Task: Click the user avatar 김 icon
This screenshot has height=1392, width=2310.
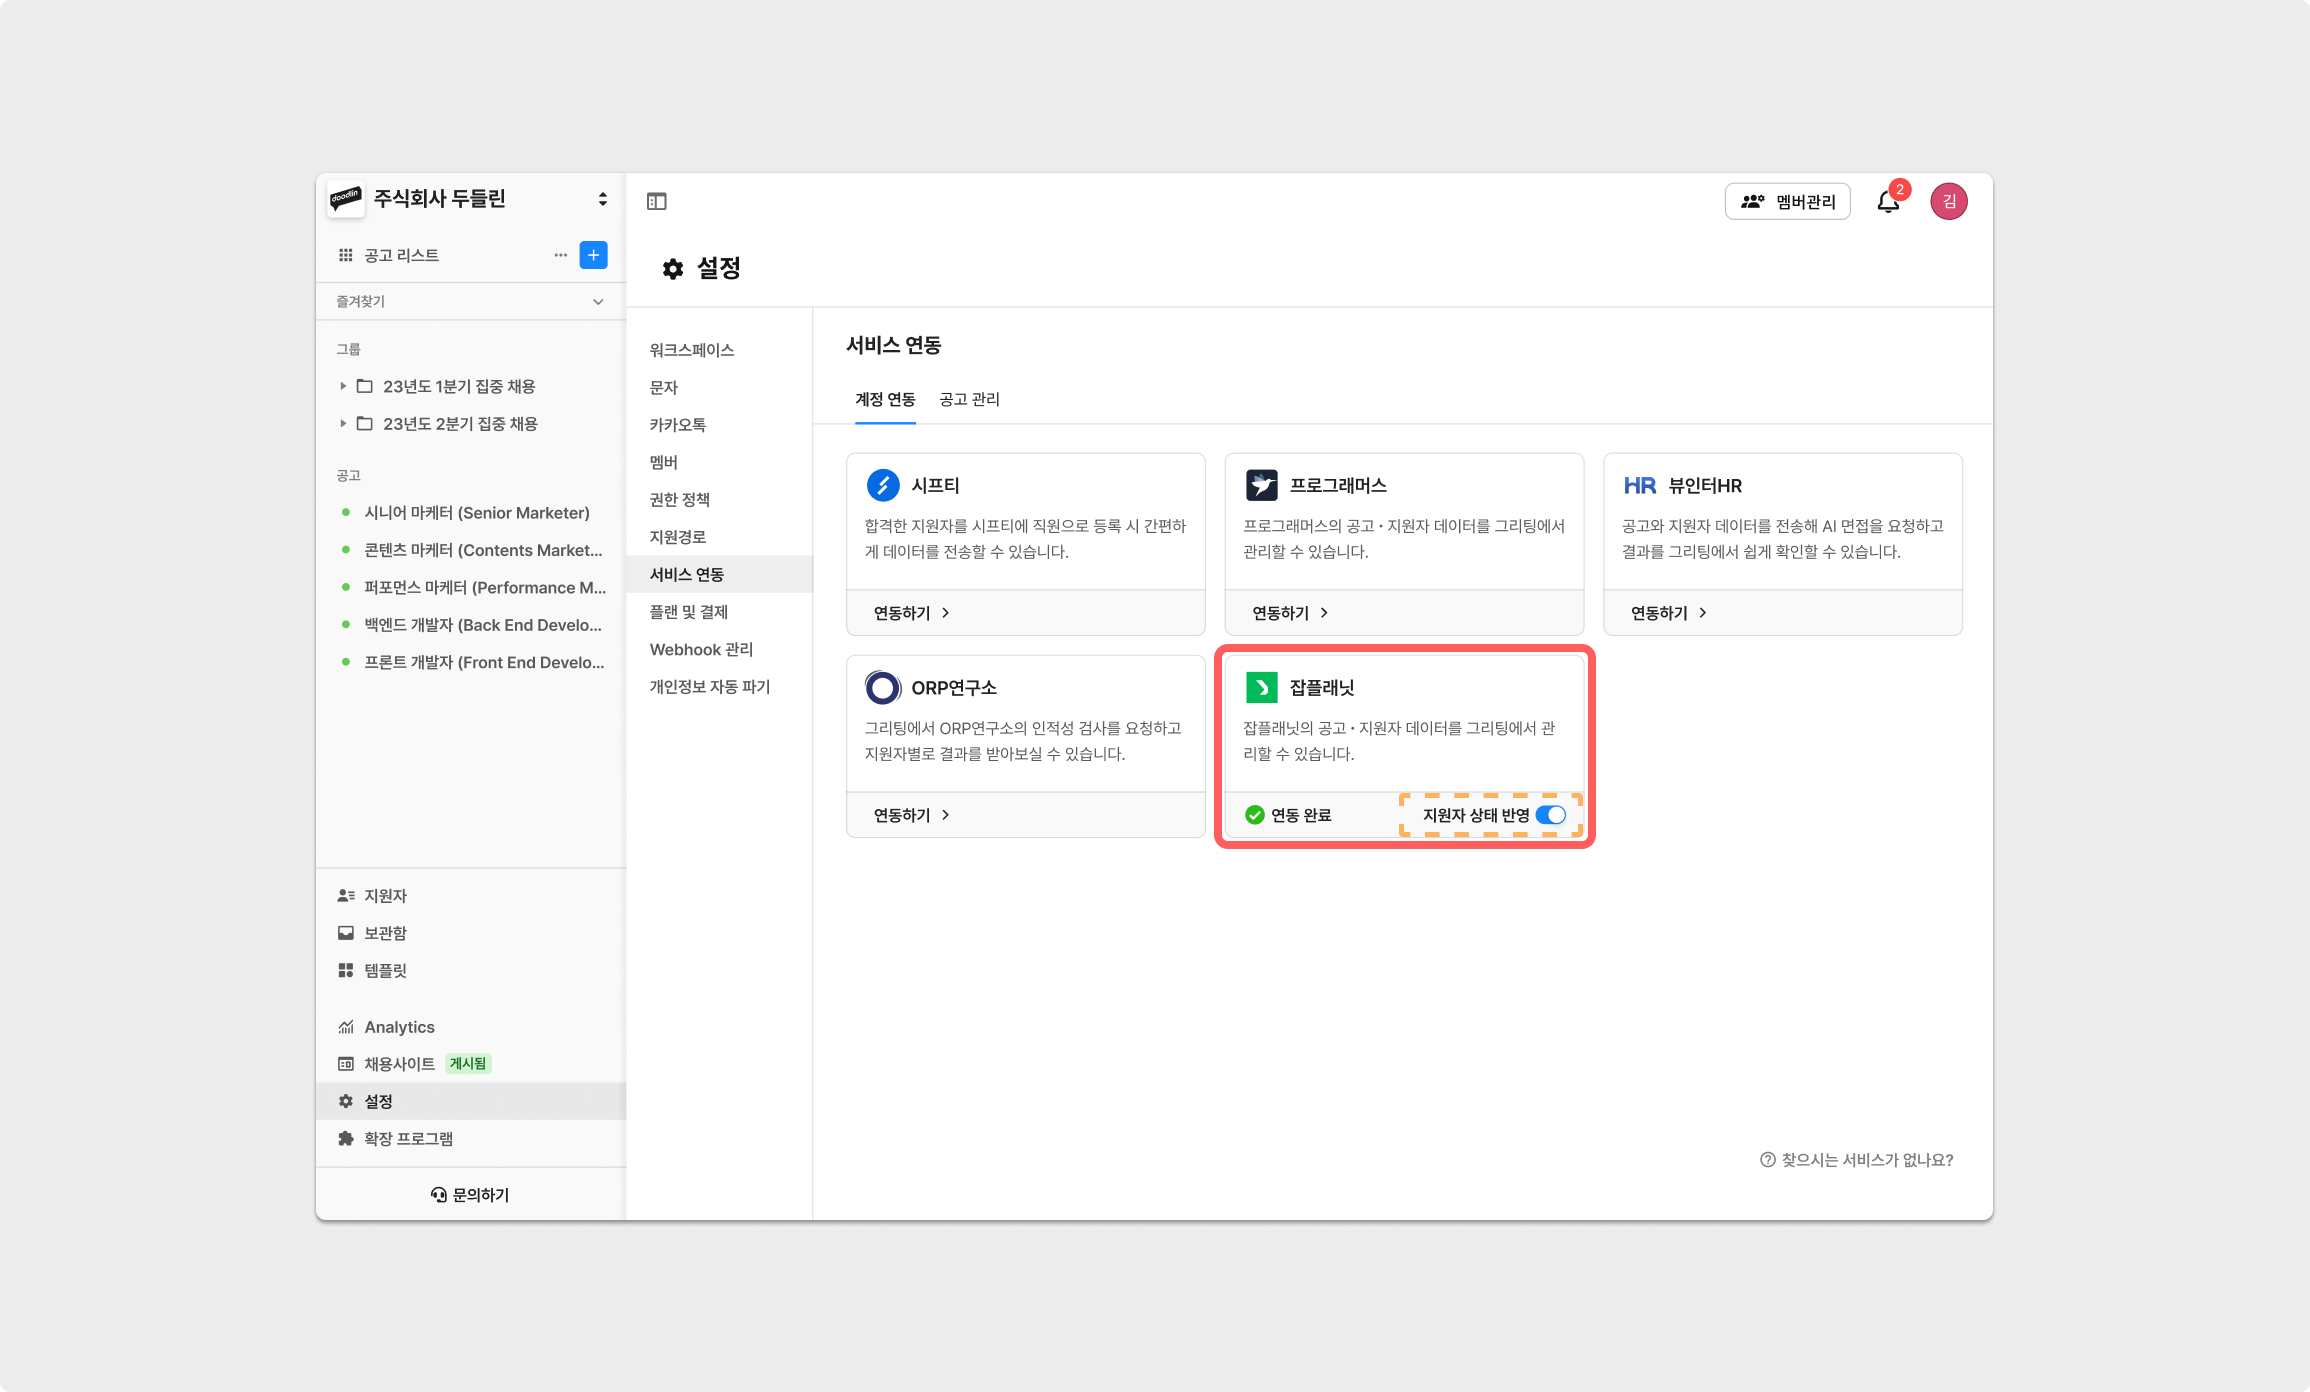Action: pos(1948,202)
